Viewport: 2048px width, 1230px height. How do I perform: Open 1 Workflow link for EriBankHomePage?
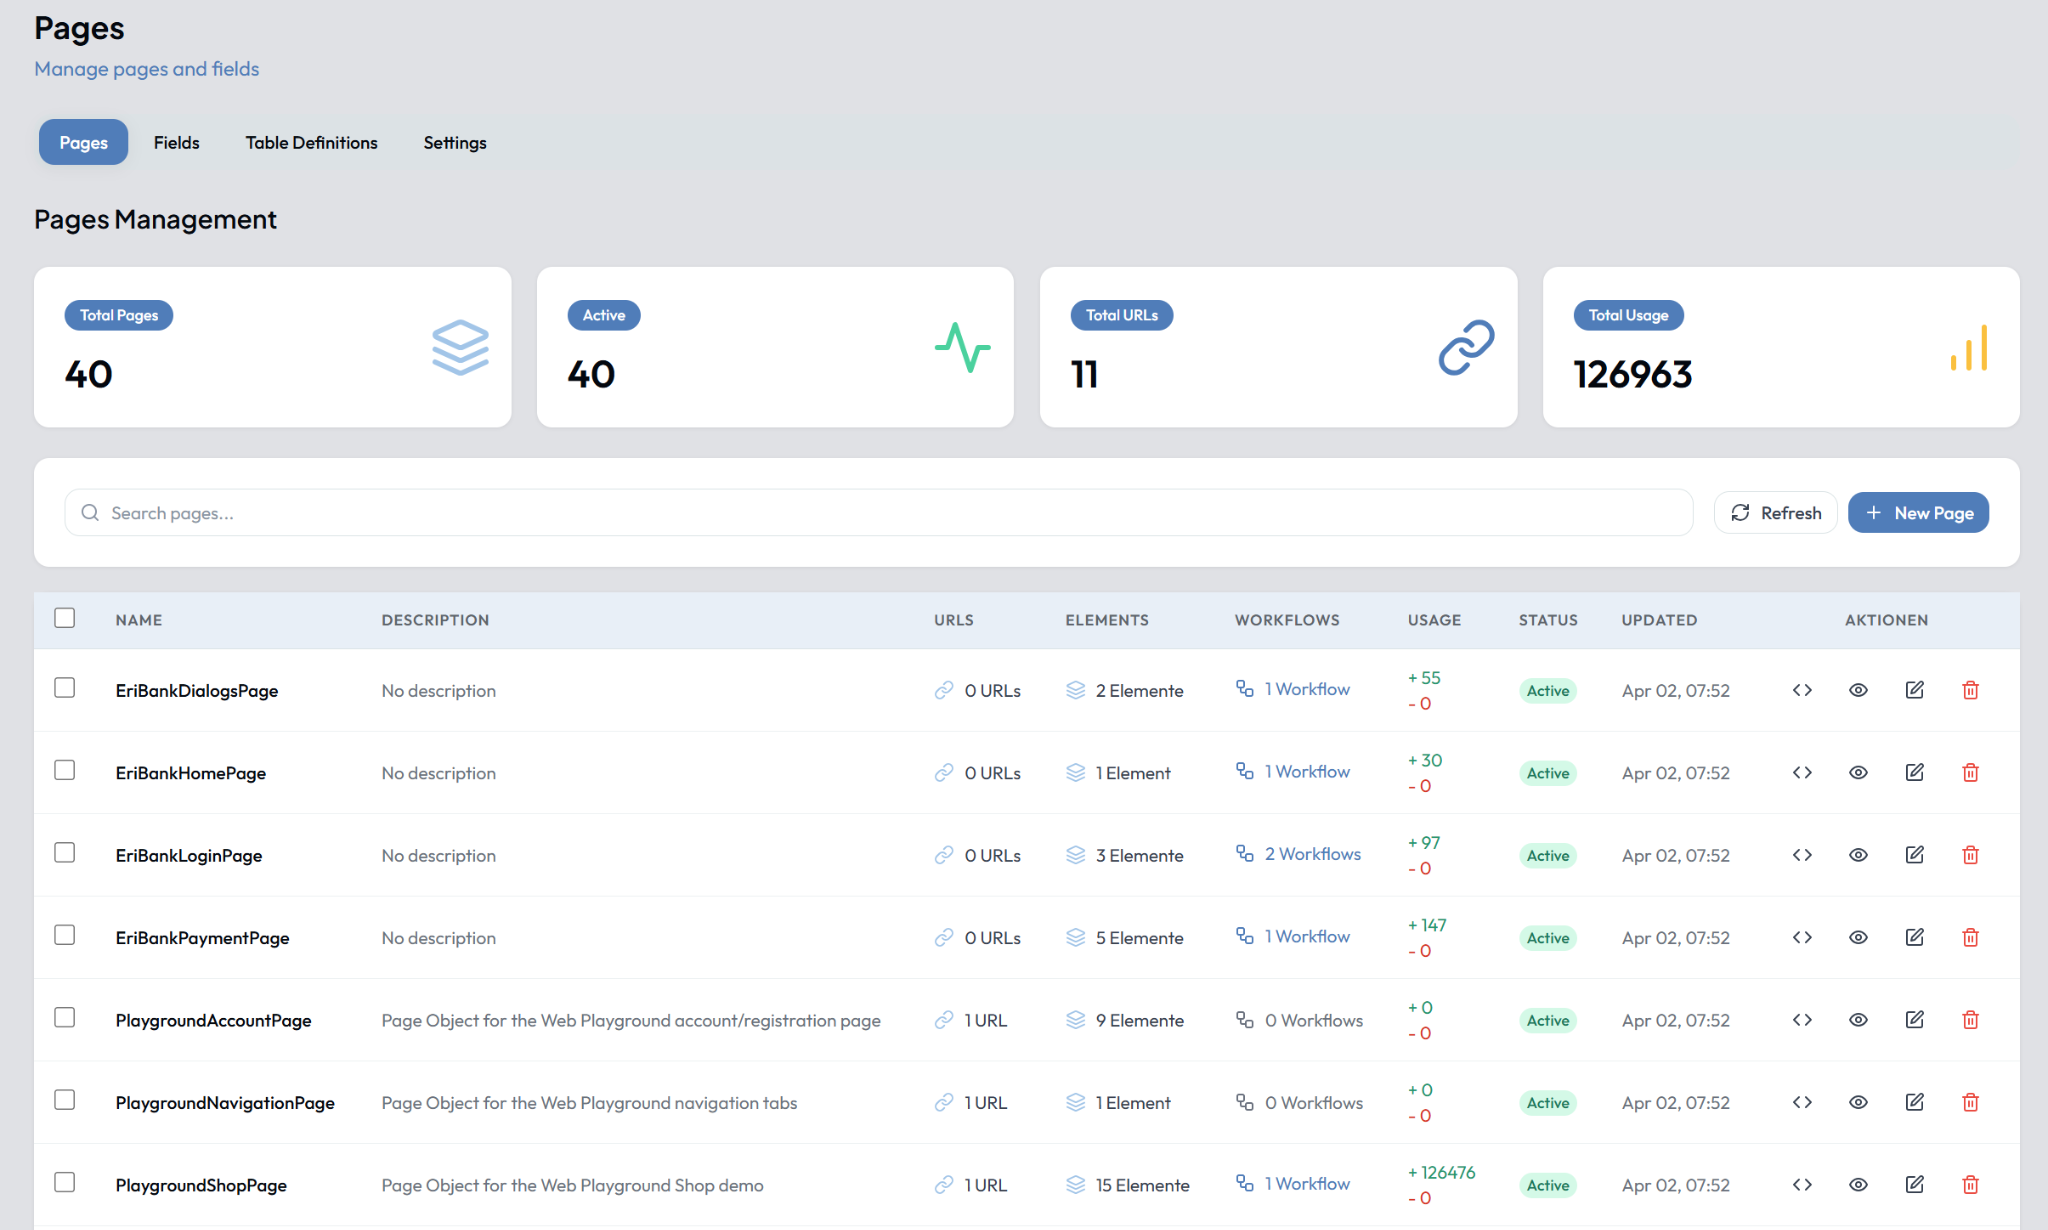(1293, 771)
